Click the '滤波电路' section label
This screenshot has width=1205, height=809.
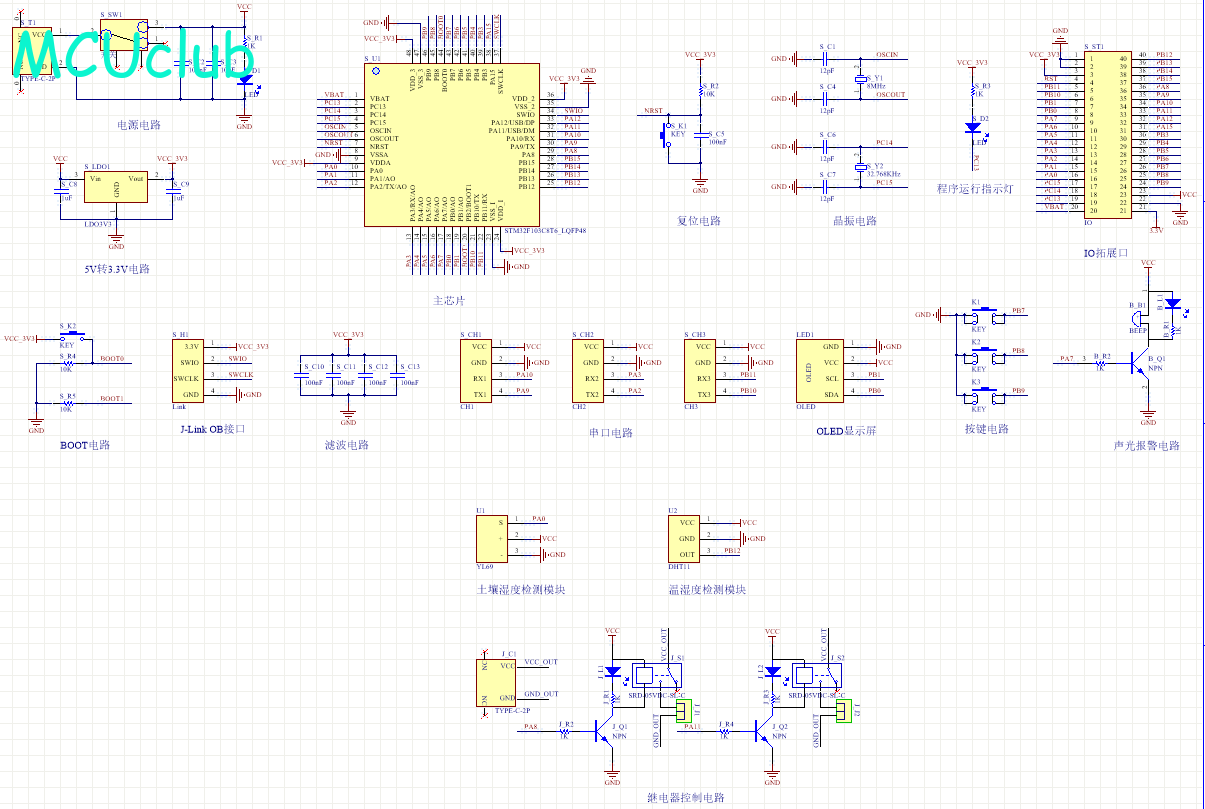347,445
